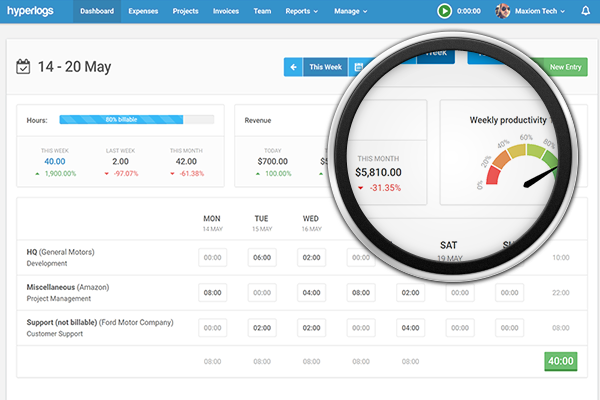
Task: Click the Last Week hours value 2.00
Action: [120, 162]
